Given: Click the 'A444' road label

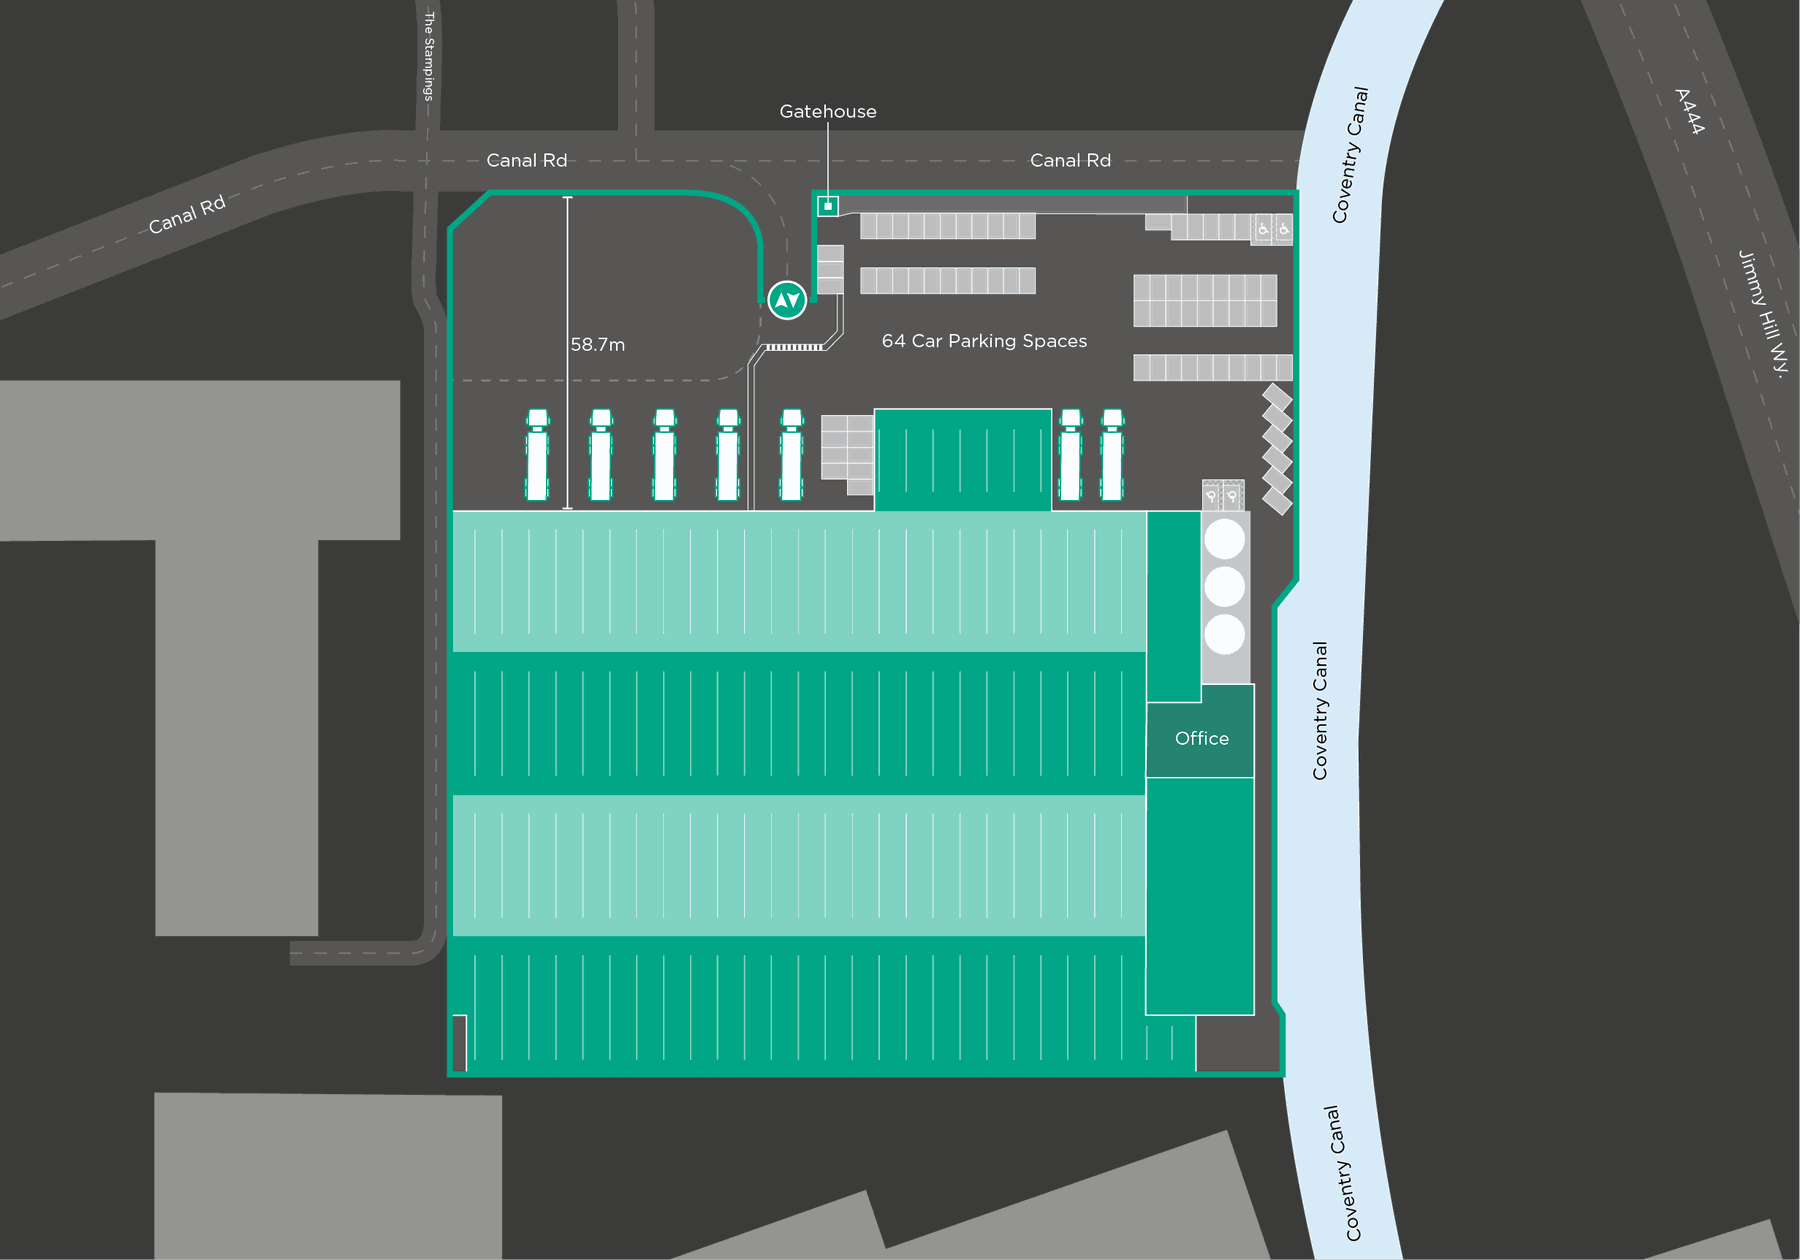Looking at the screenshot, I should [1689, 112].
